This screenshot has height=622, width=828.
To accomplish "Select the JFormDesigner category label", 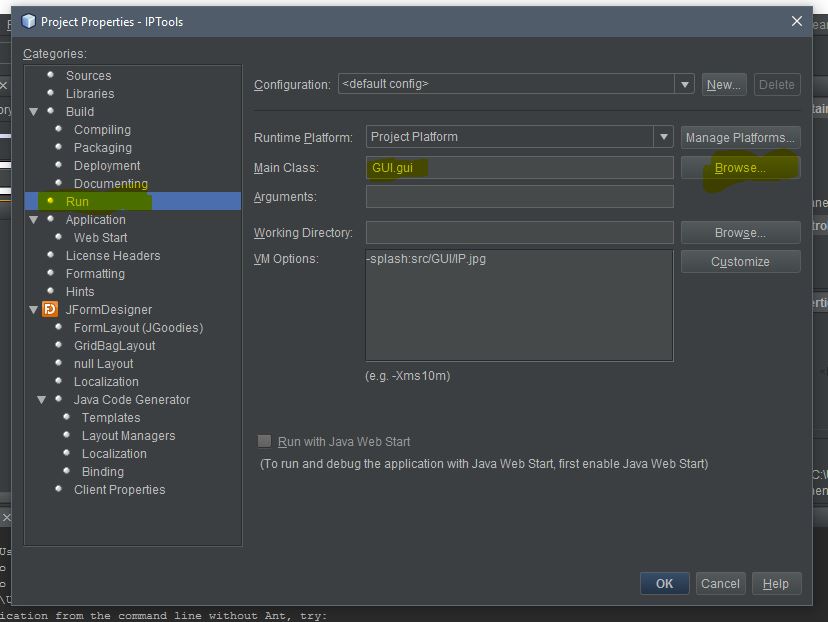I will point(108,309).
